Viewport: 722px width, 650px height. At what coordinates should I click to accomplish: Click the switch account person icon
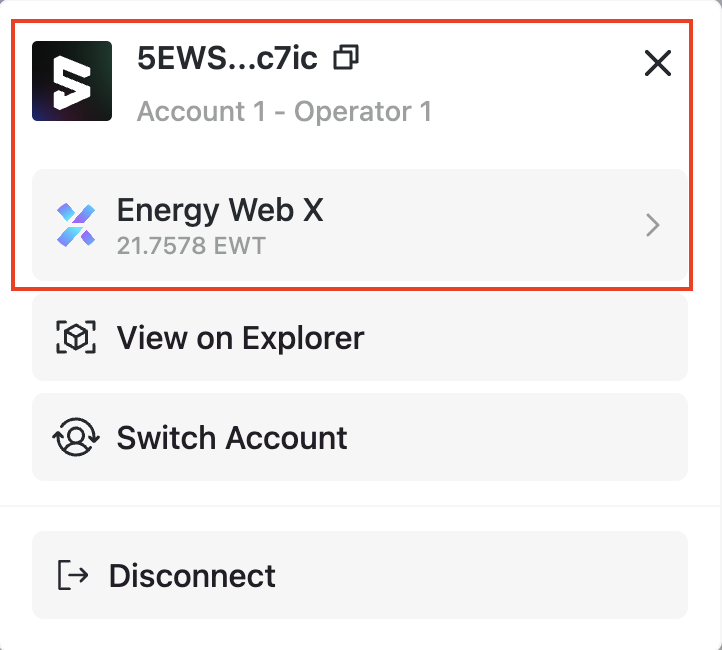coord(76,438)
